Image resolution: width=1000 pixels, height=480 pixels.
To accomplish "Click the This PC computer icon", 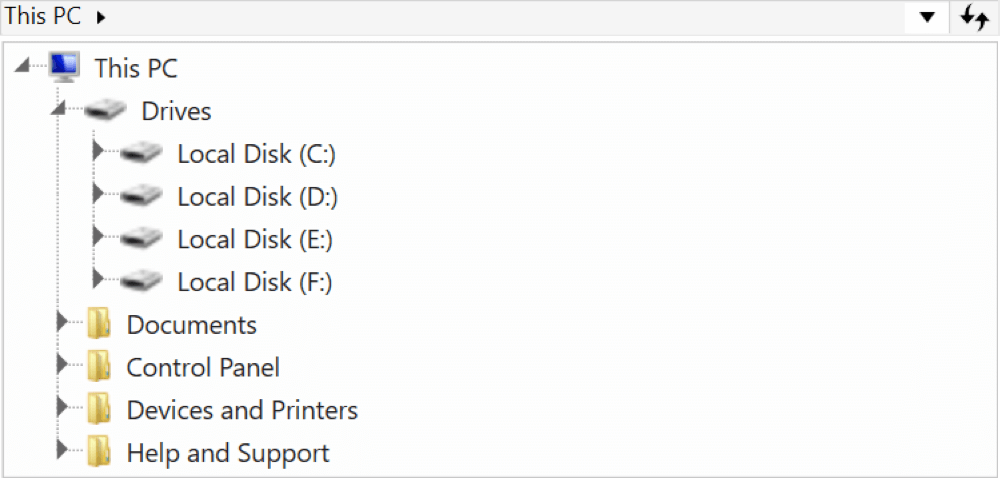I will tap(64, 67).
